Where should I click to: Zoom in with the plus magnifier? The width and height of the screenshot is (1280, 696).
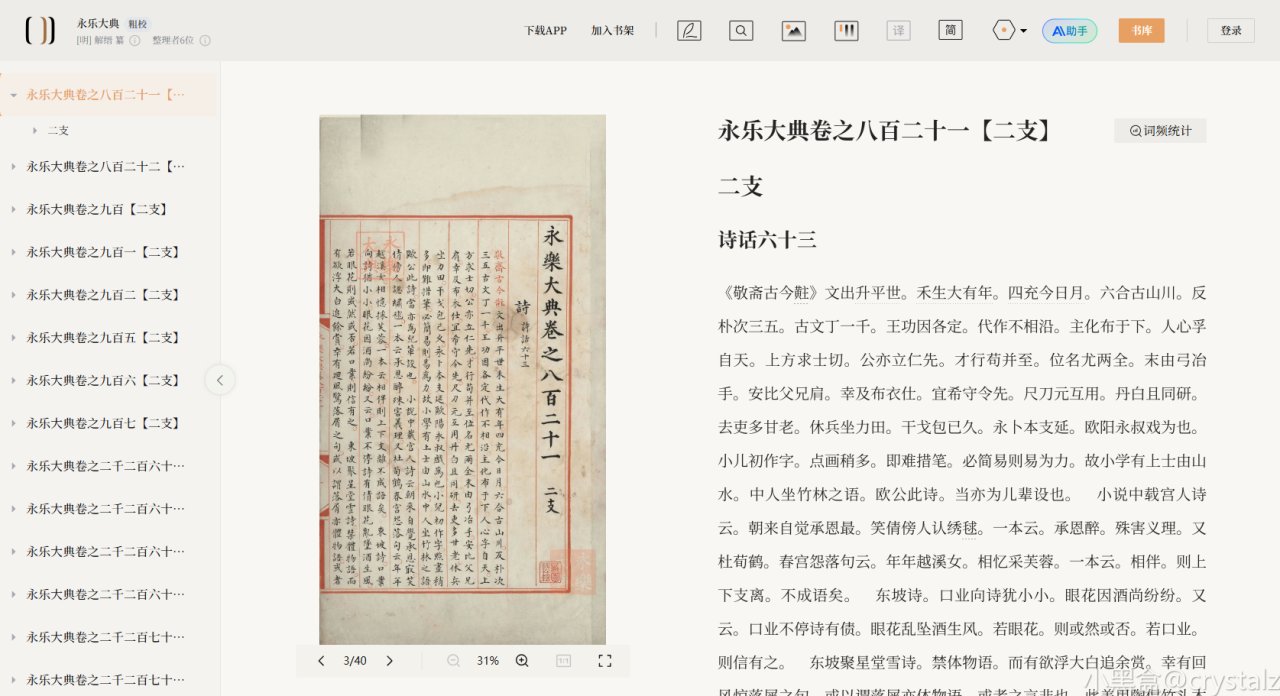tap(522, 661)
